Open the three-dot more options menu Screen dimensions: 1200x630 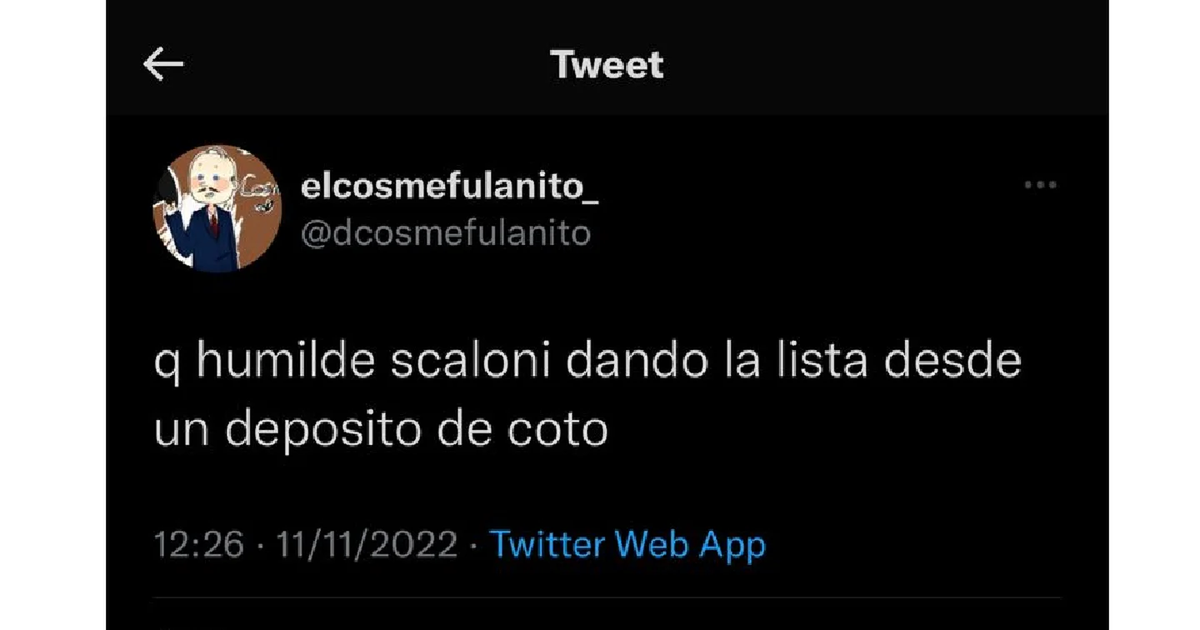click(x=1040, y=185)
